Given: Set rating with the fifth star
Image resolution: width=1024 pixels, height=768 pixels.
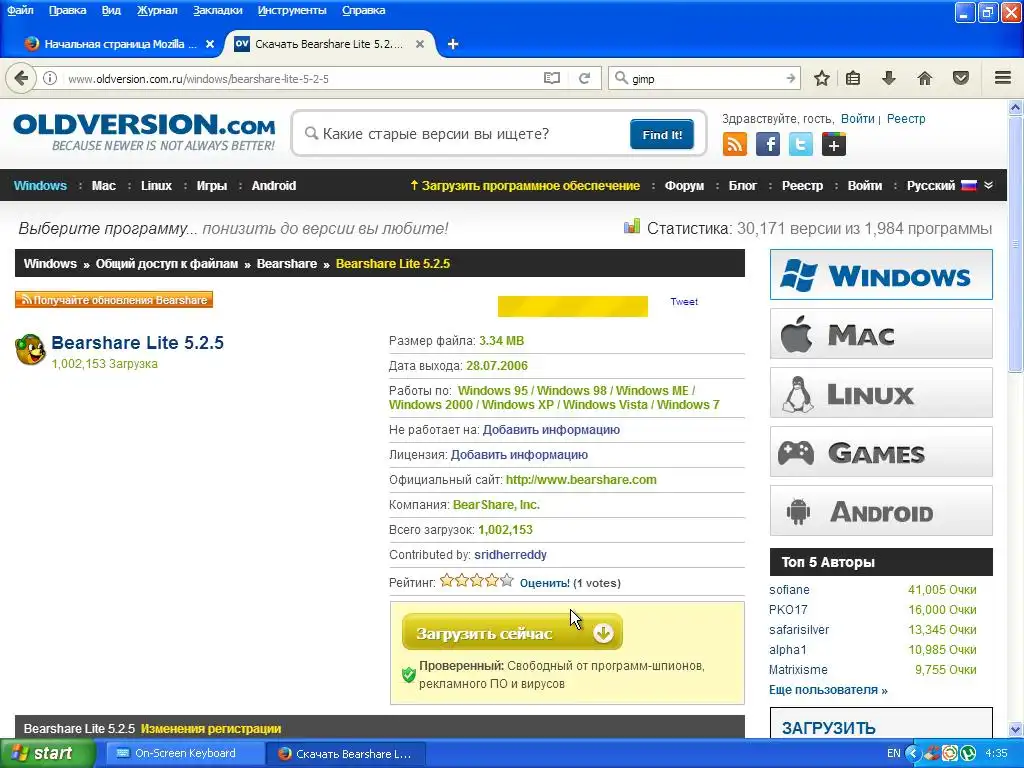Looking at the screenshot, I should tap(507, 580).
